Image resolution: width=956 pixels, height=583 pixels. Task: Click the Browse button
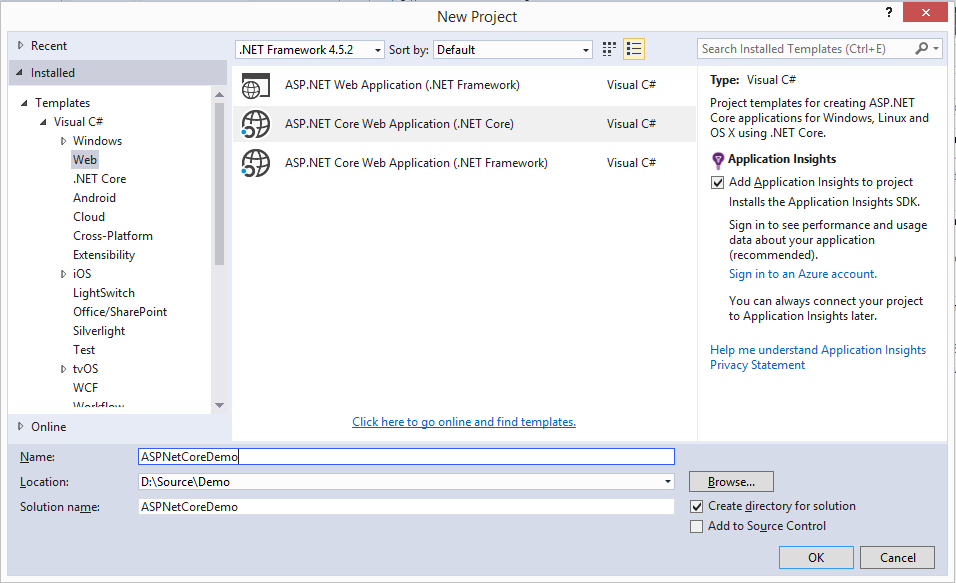pyautogui.click(x=731, y=482)
